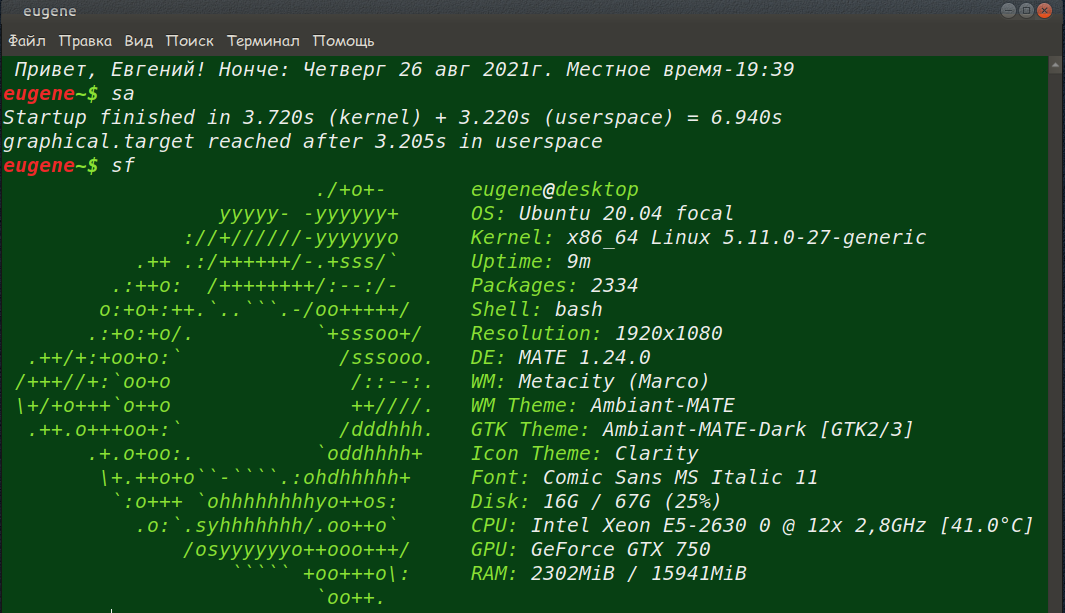Minimize the eugene terminal window

(x=1008, y=10)
